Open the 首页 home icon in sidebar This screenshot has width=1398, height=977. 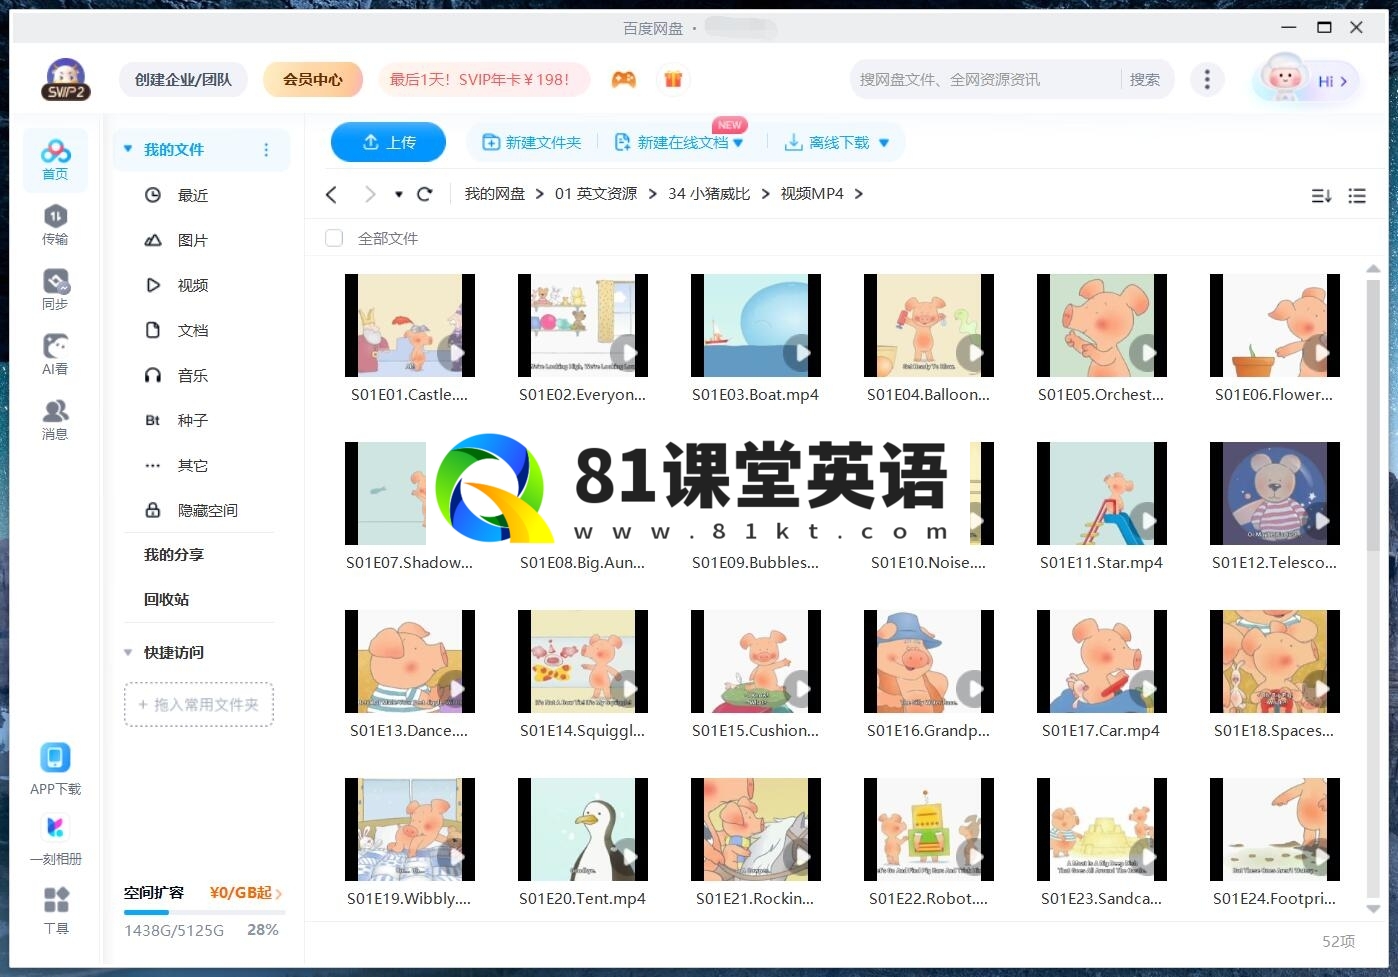click(x=55, y=159)
